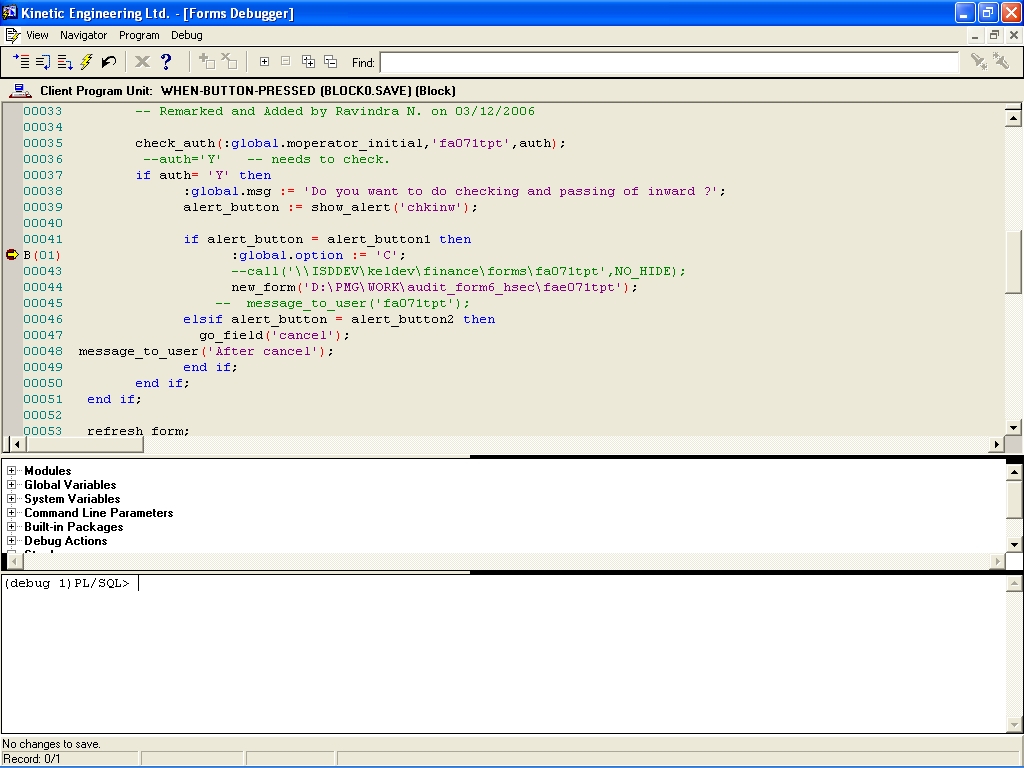
Task: Open the Debug menu
Action: click(x=186, y=35)
